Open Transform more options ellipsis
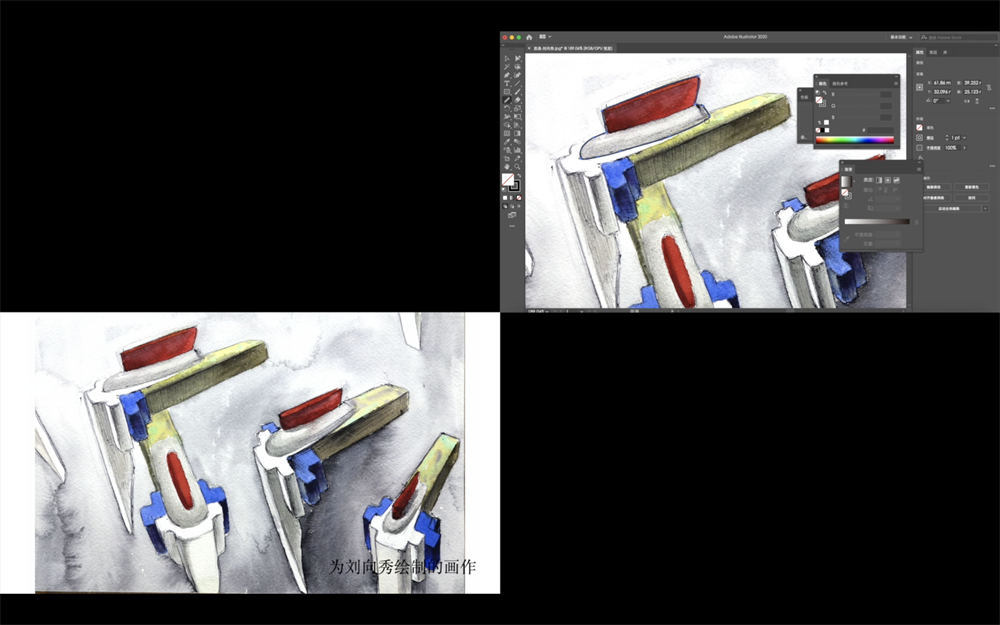 tap(992, 108)
